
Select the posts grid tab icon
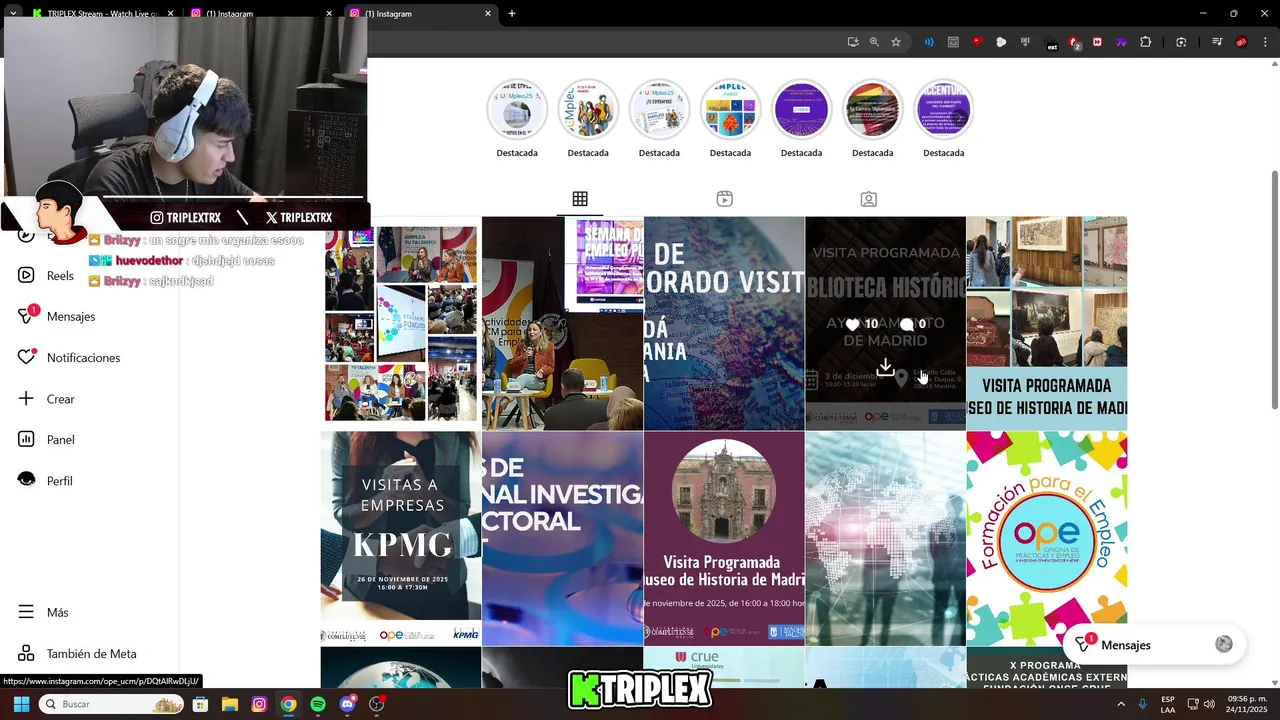(580, 199)
